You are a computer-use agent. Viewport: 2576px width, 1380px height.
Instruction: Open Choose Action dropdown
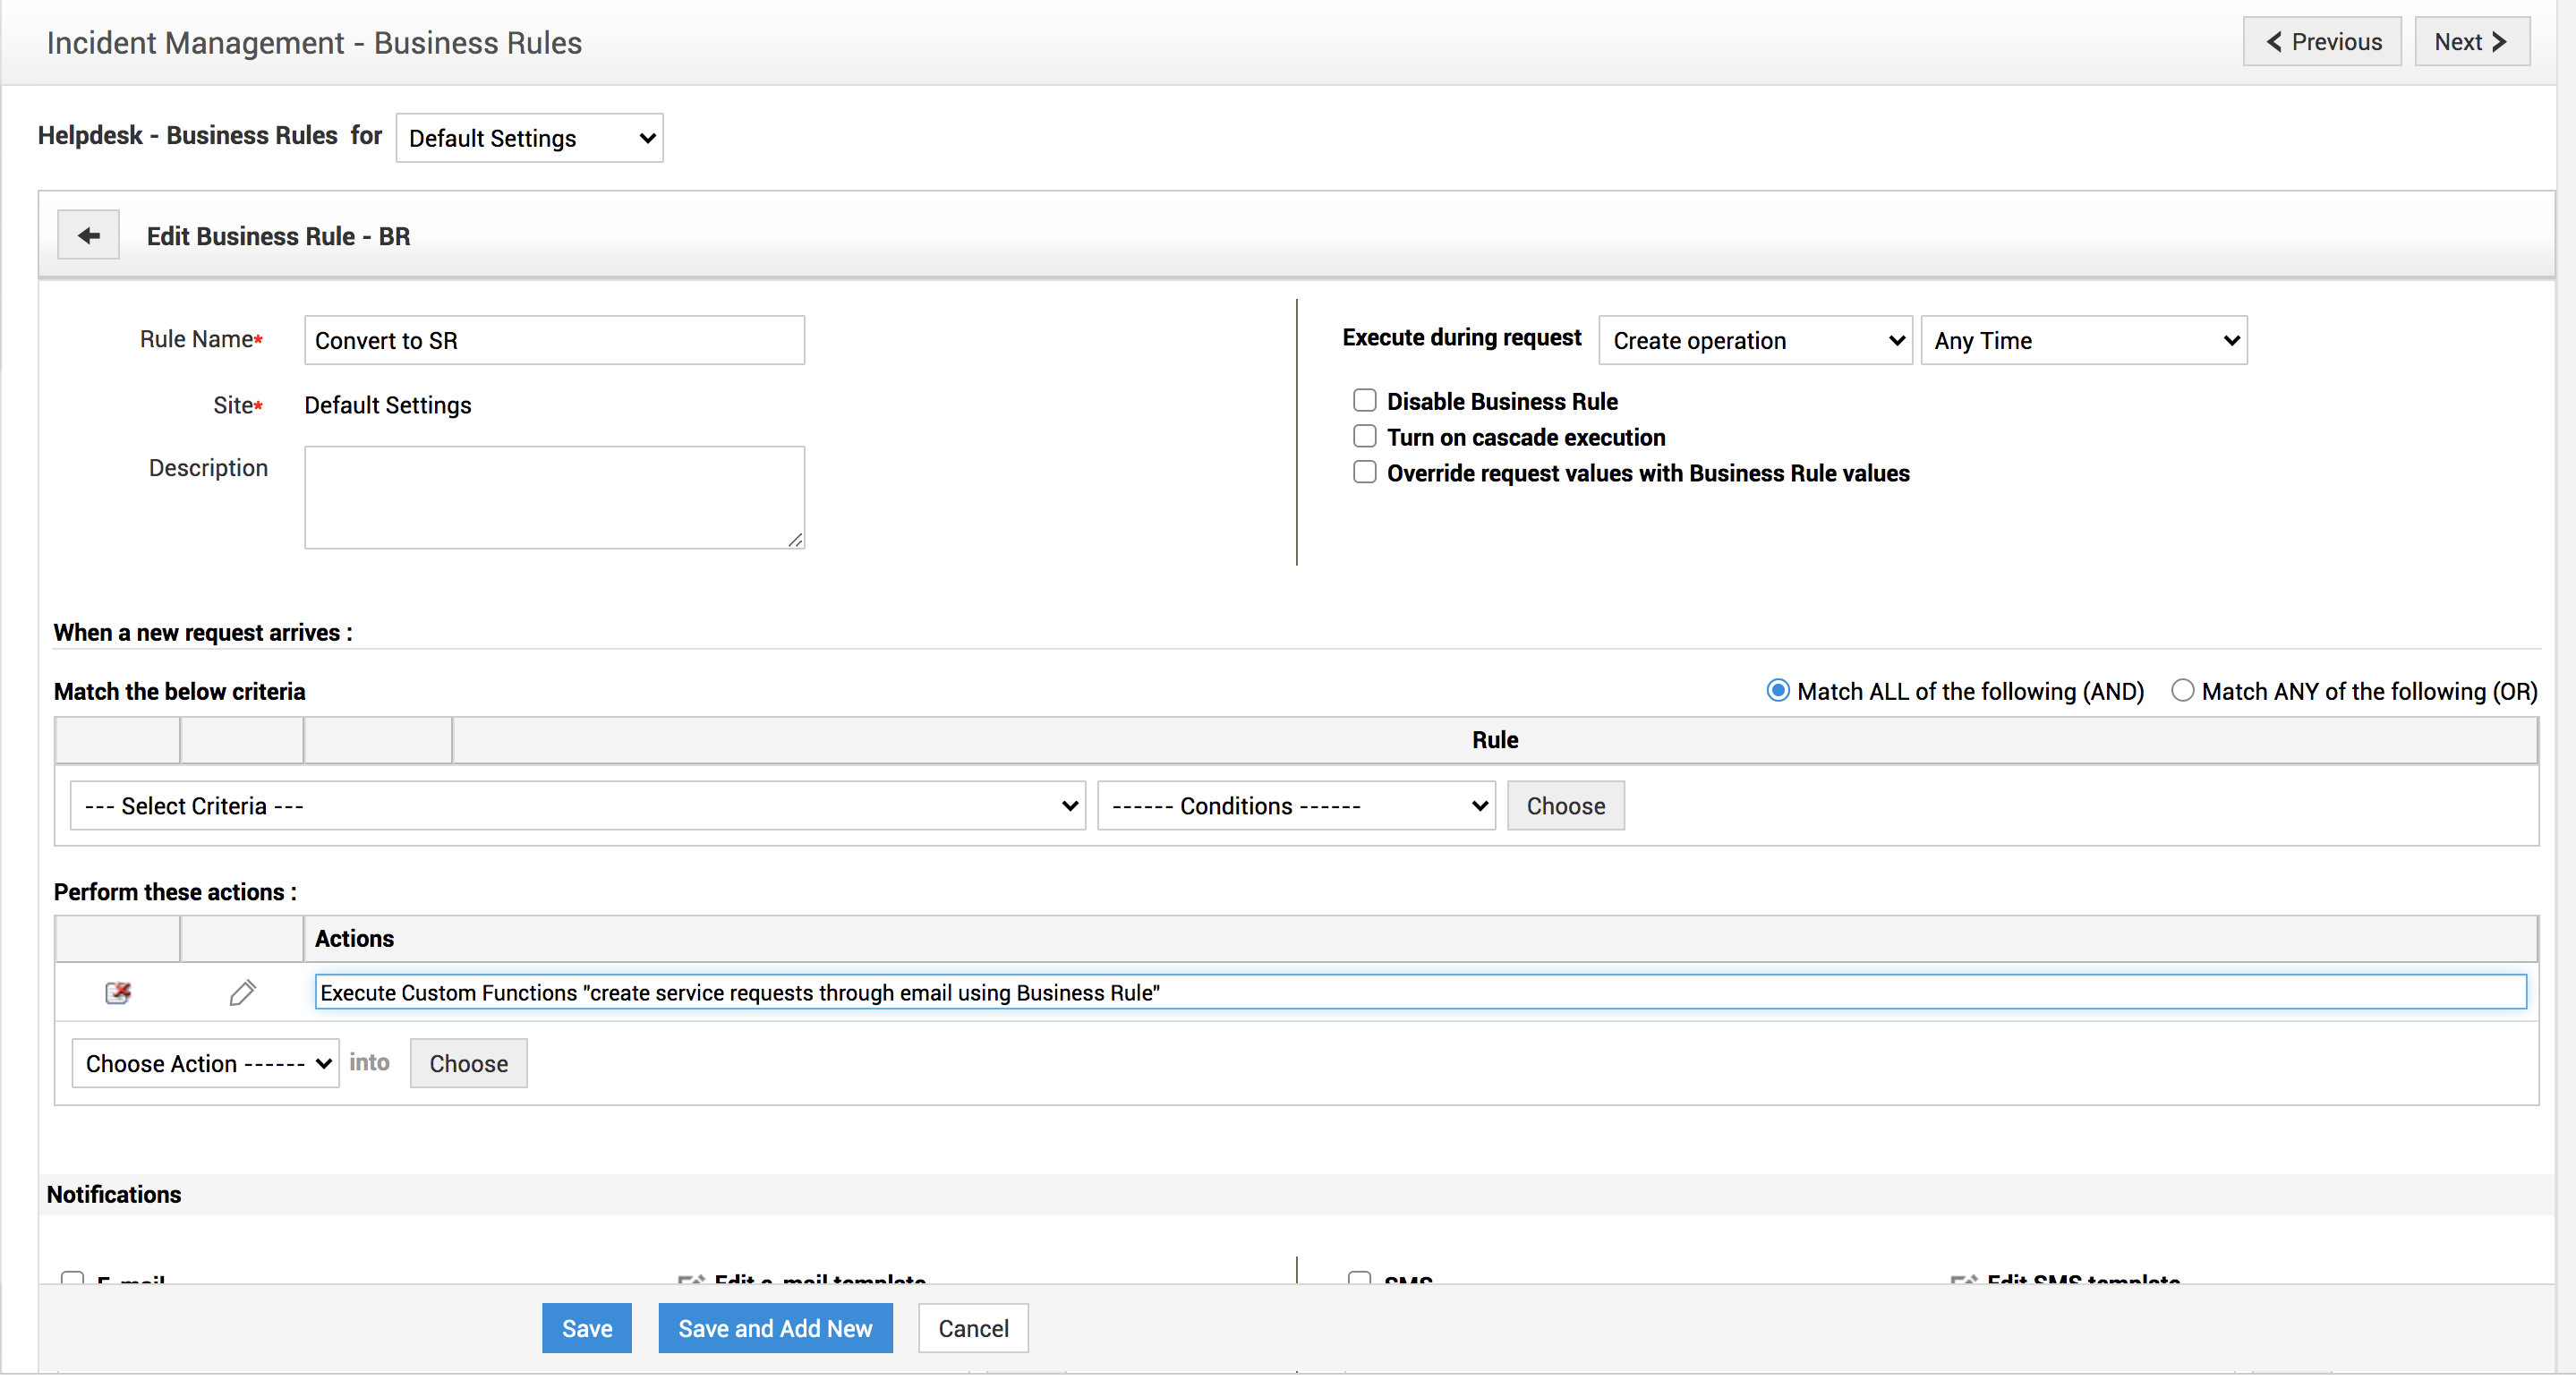[x=206, y=1064]
